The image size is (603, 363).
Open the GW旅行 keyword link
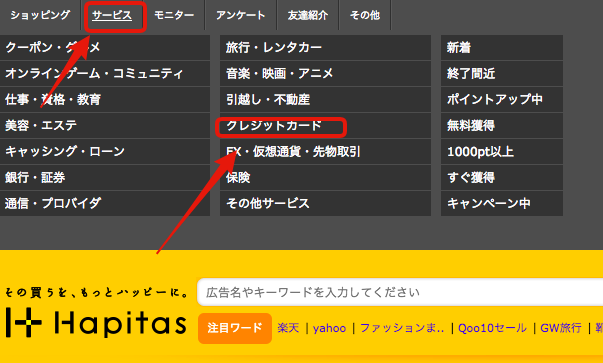point(561,328)
